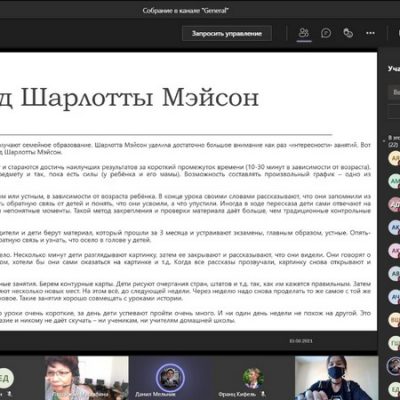Click the mic icon under the ЕД tile

click(x=10, y=394)
